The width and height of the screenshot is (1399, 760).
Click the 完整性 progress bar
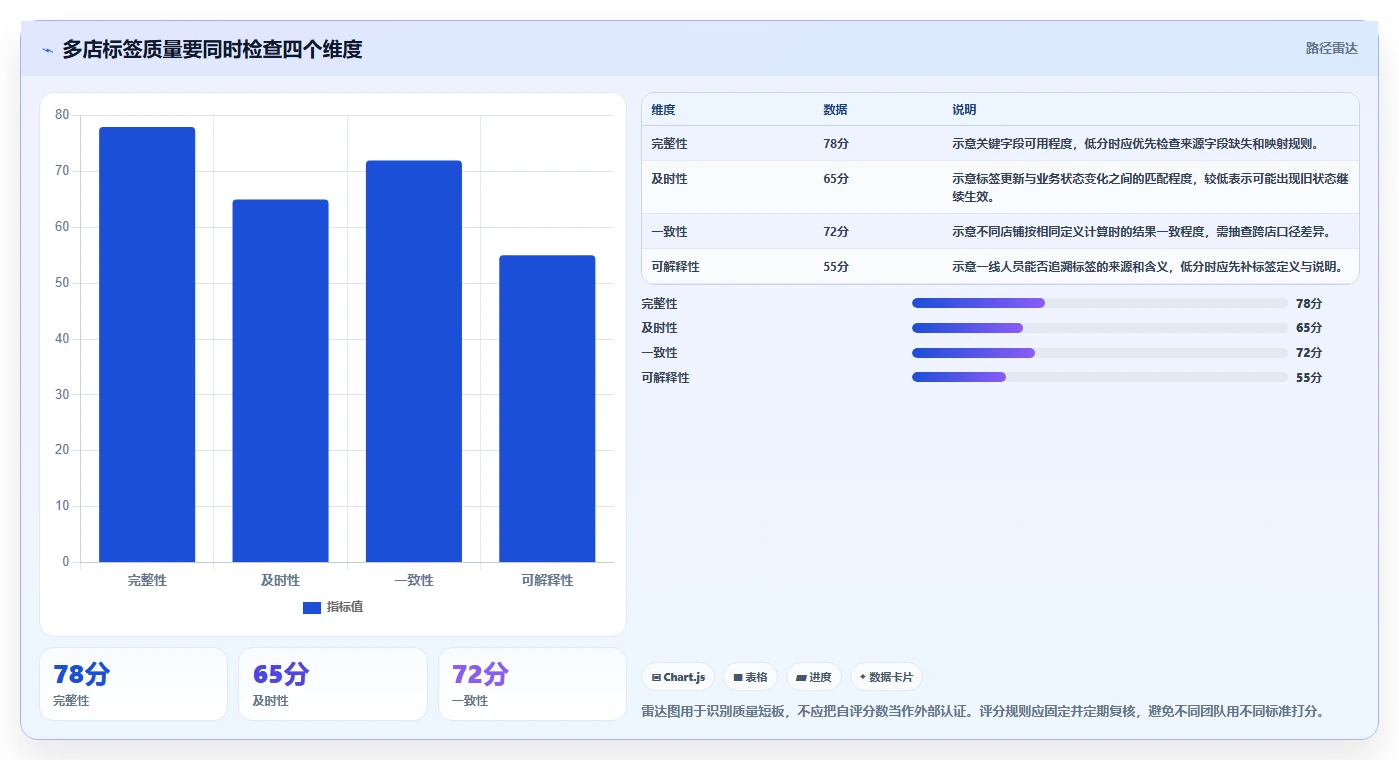(x=1100, y=303)
